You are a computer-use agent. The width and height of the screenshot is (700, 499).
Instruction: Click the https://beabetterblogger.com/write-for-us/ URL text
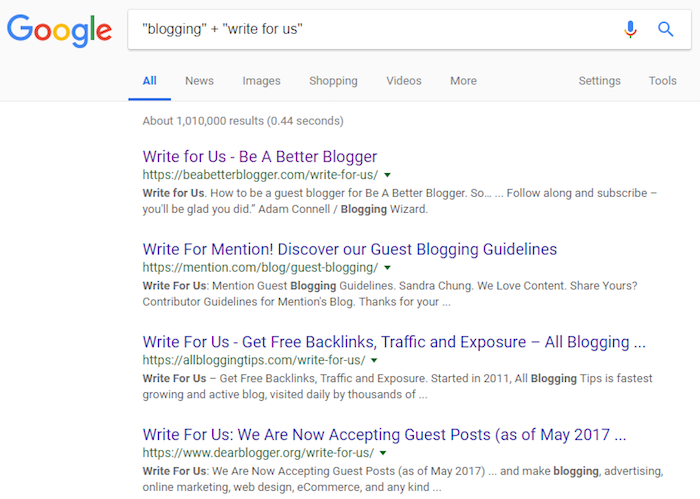click(260, 175)
